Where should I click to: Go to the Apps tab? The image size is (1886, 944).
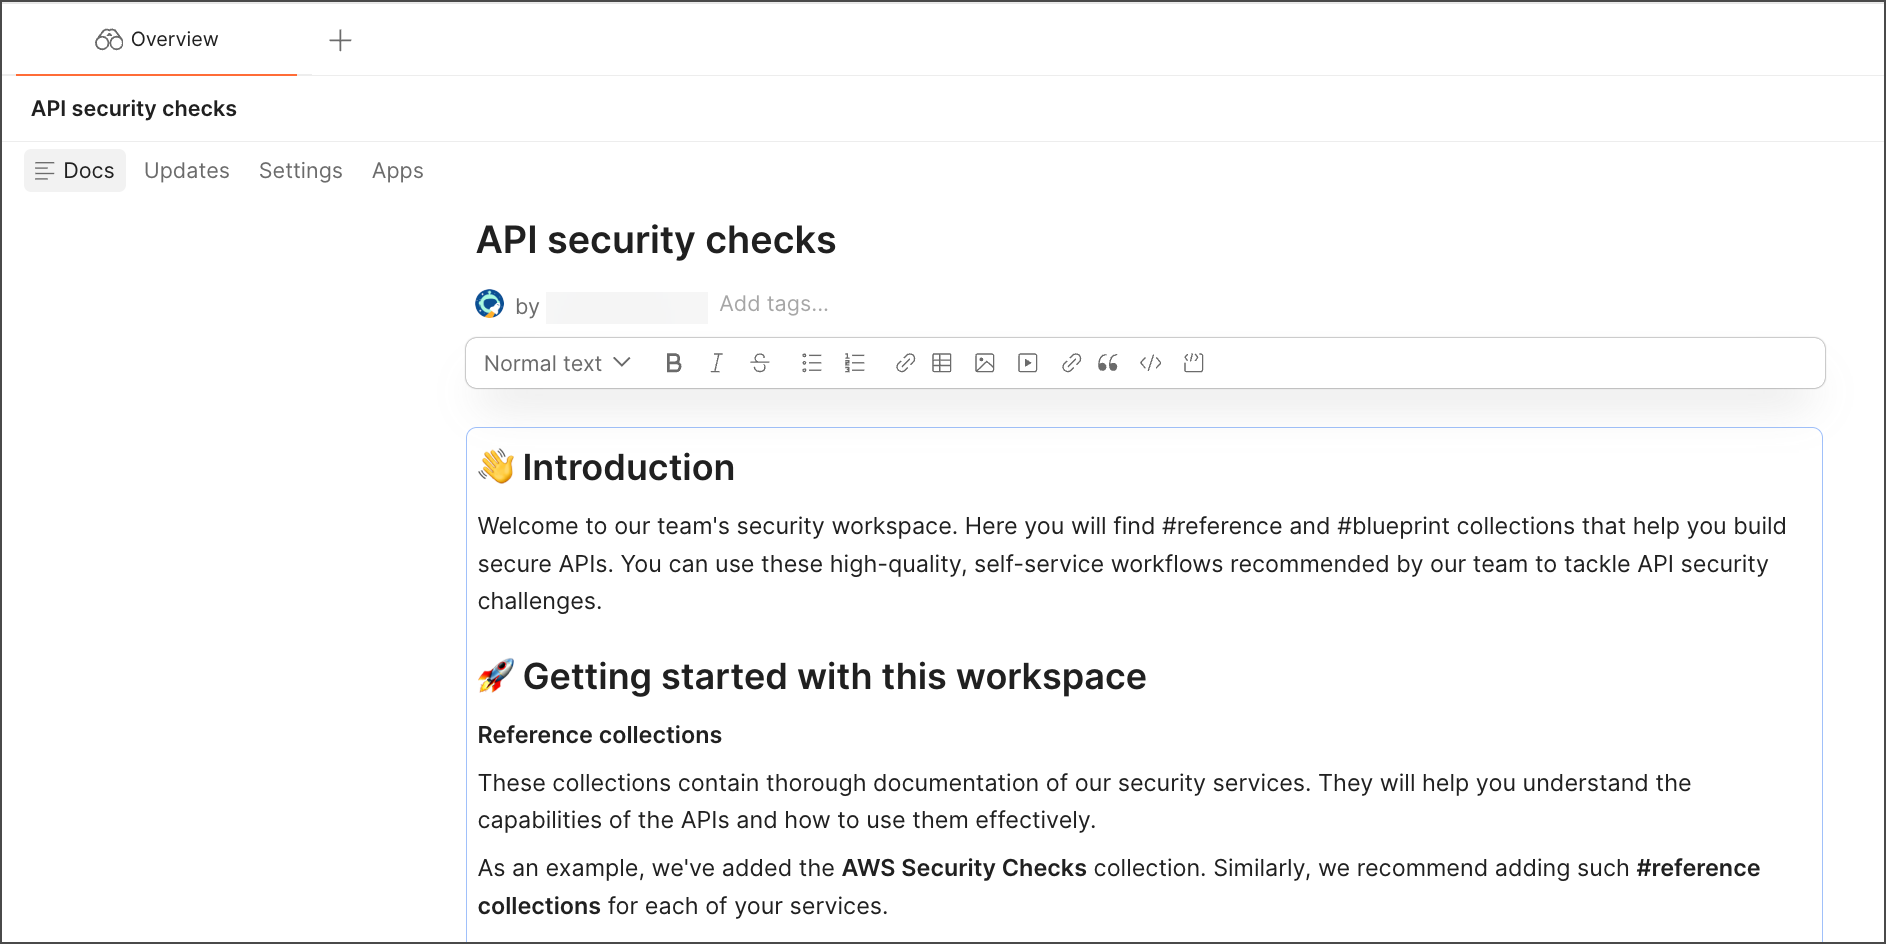[x=397, y=171]
